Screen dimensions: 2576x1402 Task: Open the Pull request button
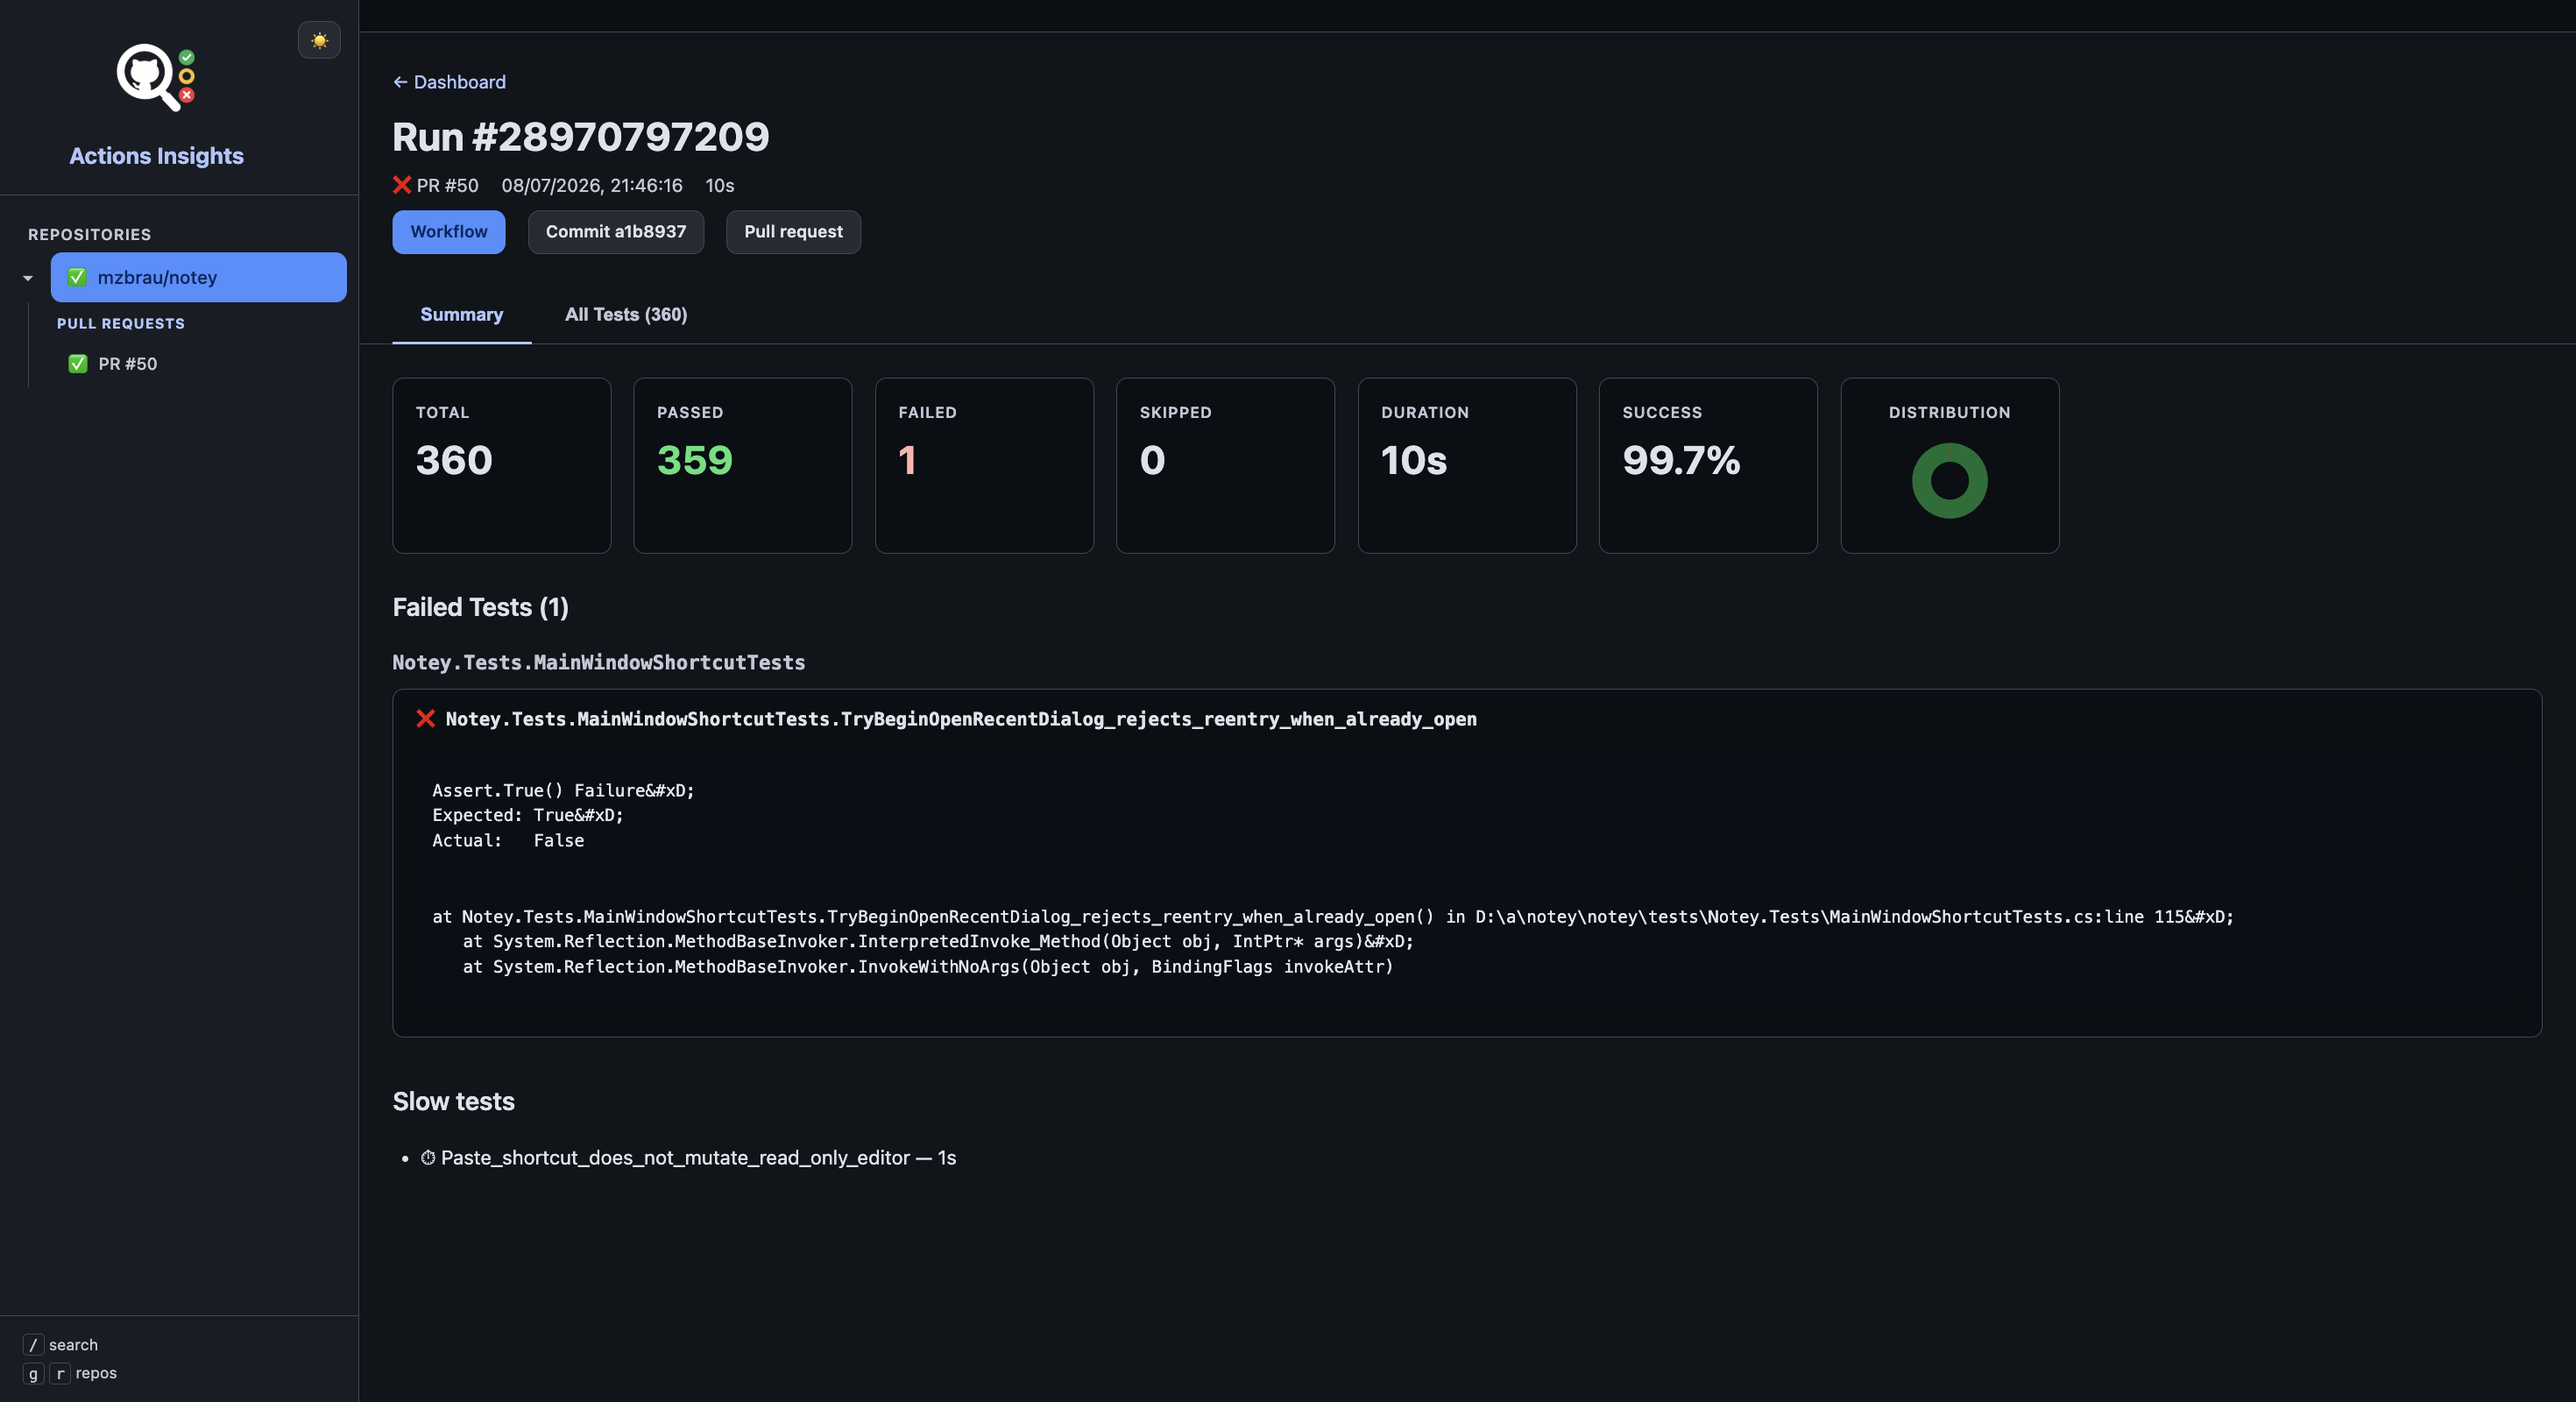tap(793, 232)
